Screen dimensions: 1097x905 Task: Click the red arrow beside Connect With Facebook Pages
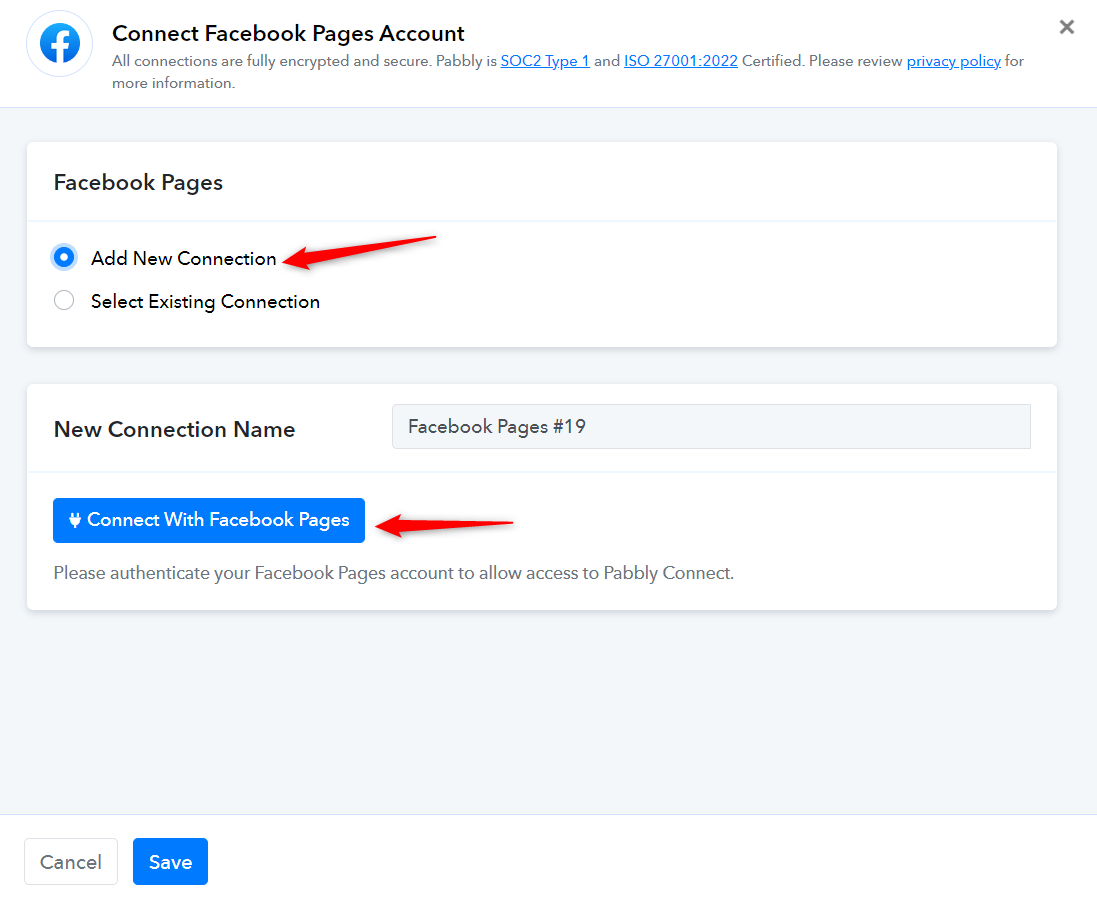coord(444,525)
